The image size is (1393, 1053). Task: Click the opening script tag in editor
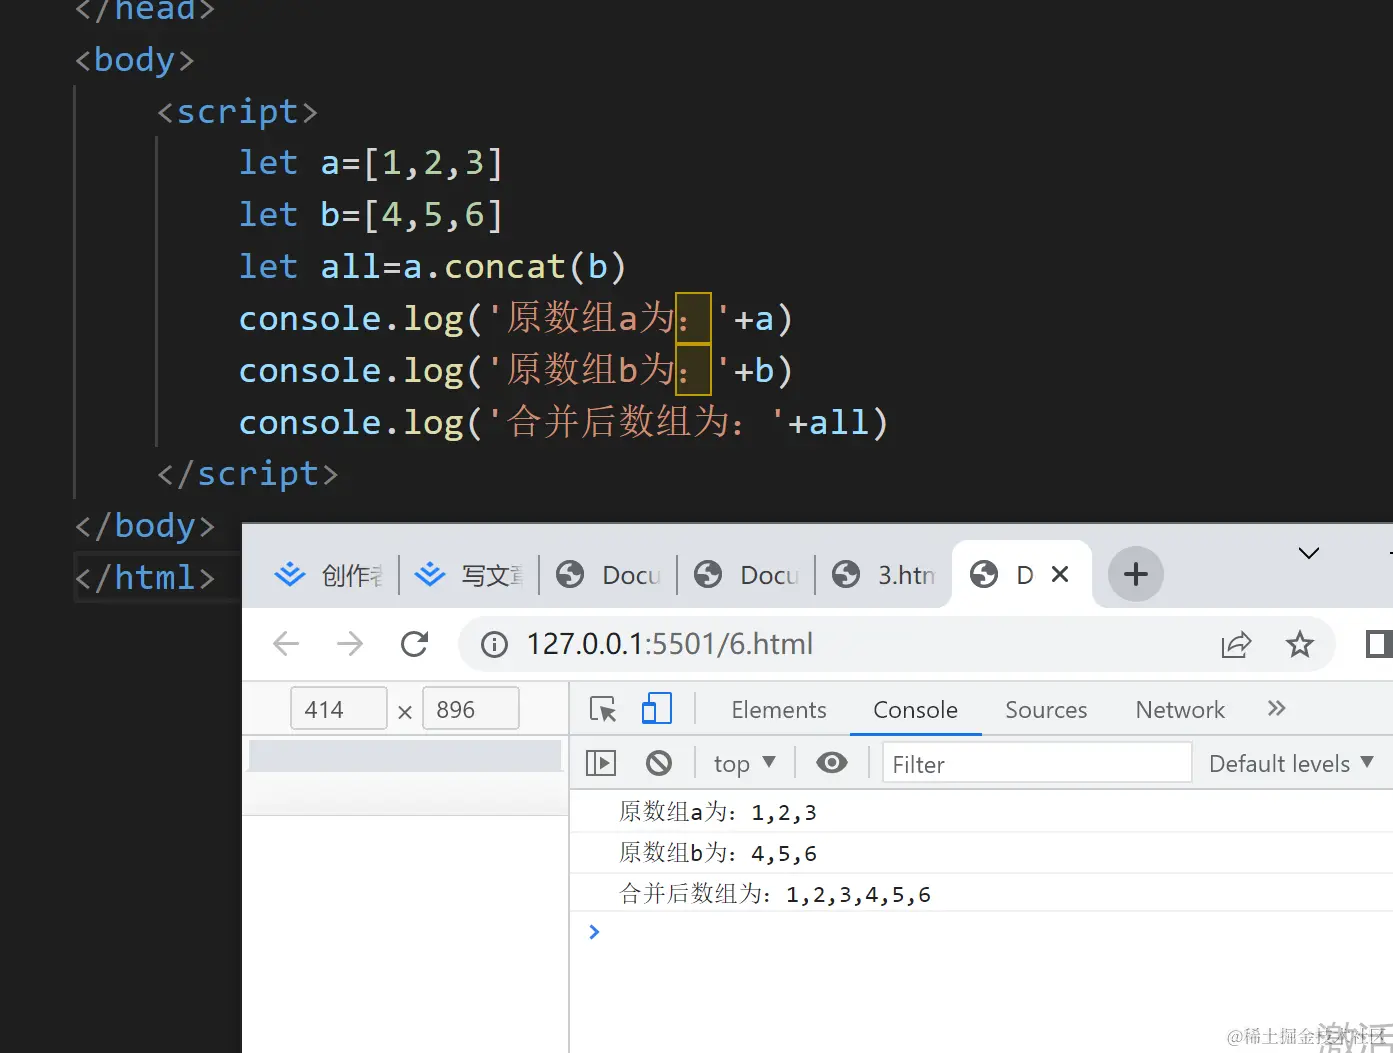point(237,111)
